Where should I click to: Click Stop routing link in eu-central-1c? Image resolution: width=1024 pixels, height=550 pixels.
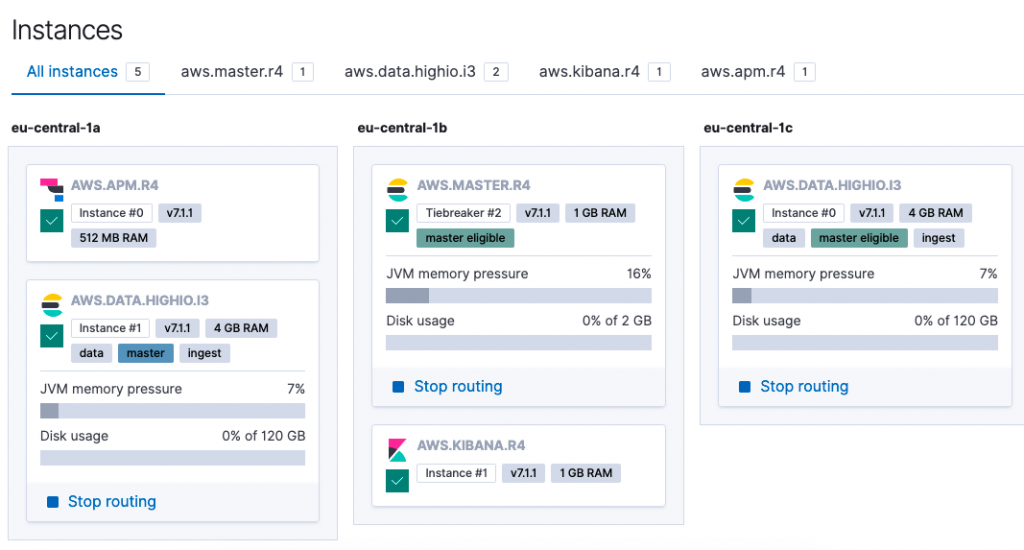click(805, 387)
